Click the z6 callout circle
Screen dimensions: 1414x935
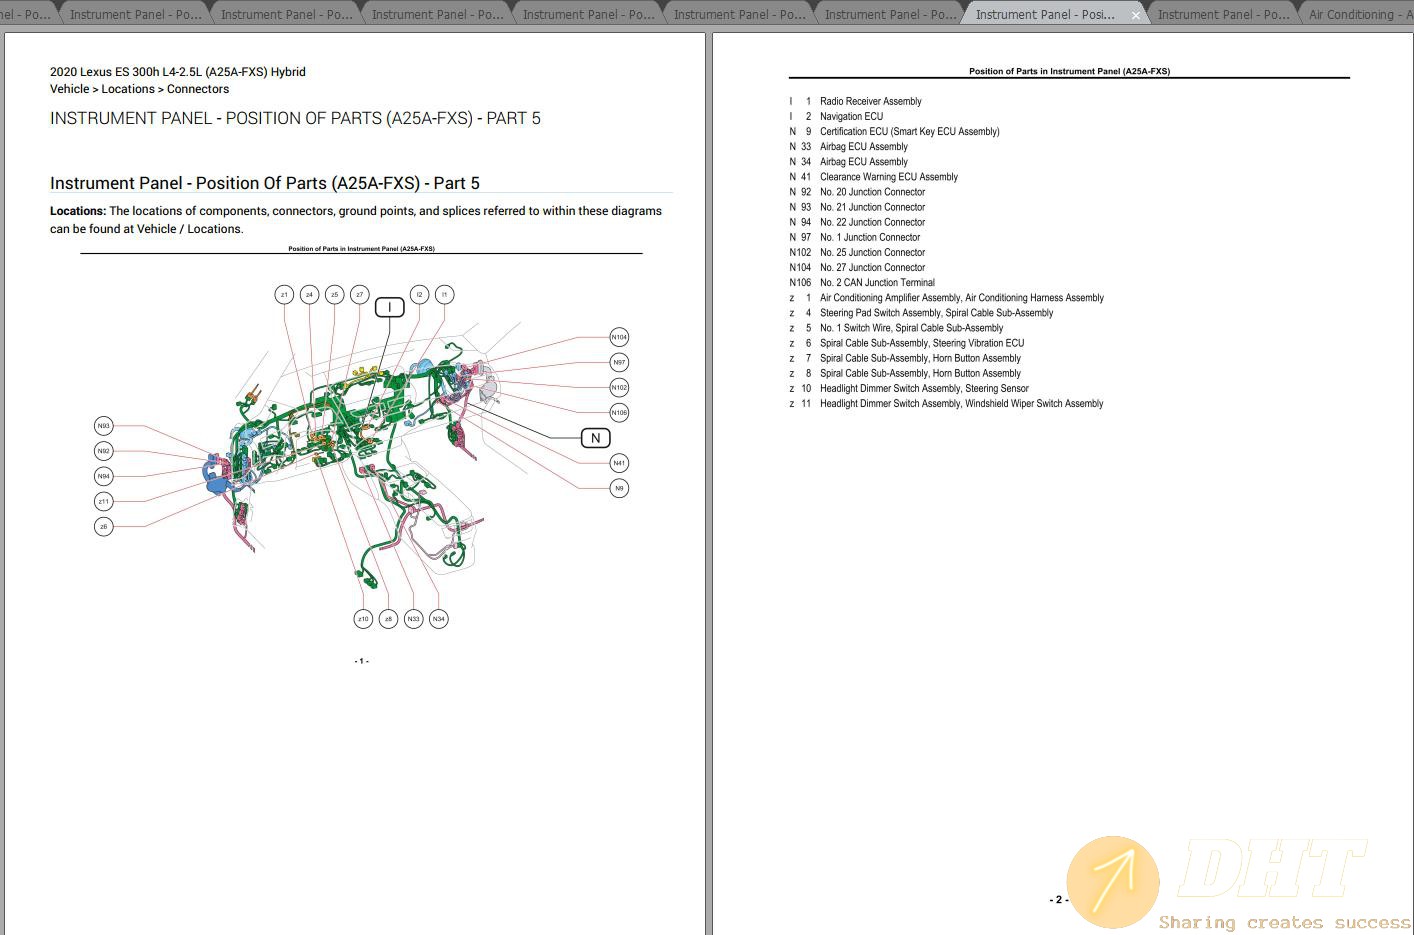tap(104, 526)
